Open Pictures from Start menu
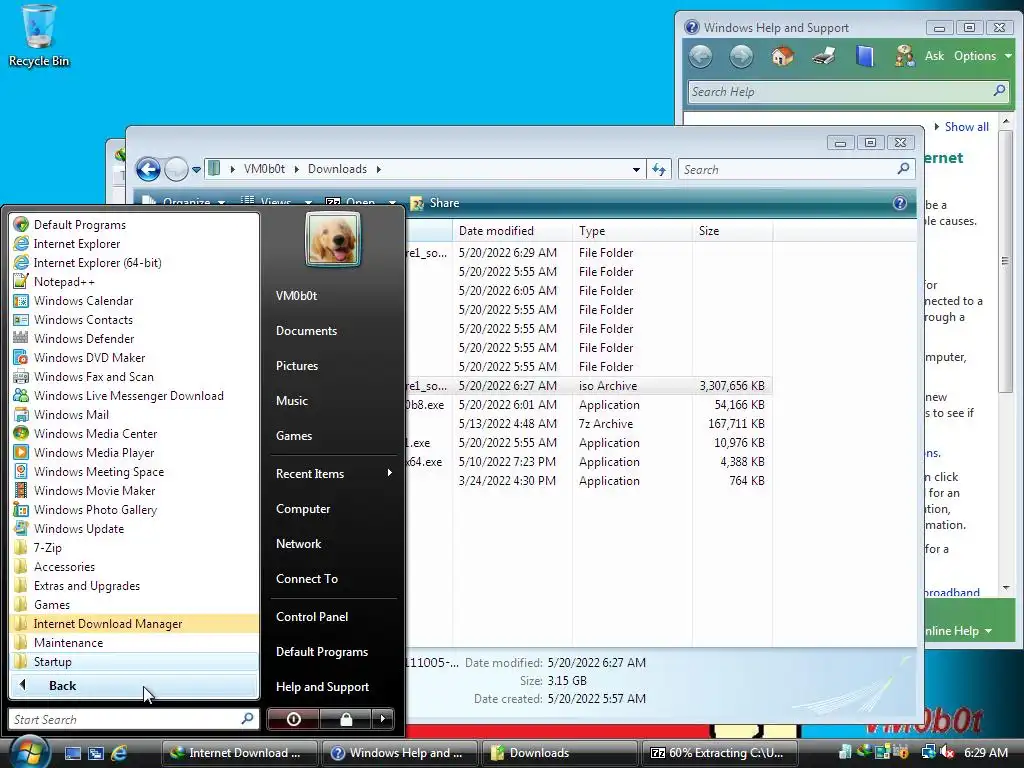Viewport: 1024px width, 768px height. point(297,366)
